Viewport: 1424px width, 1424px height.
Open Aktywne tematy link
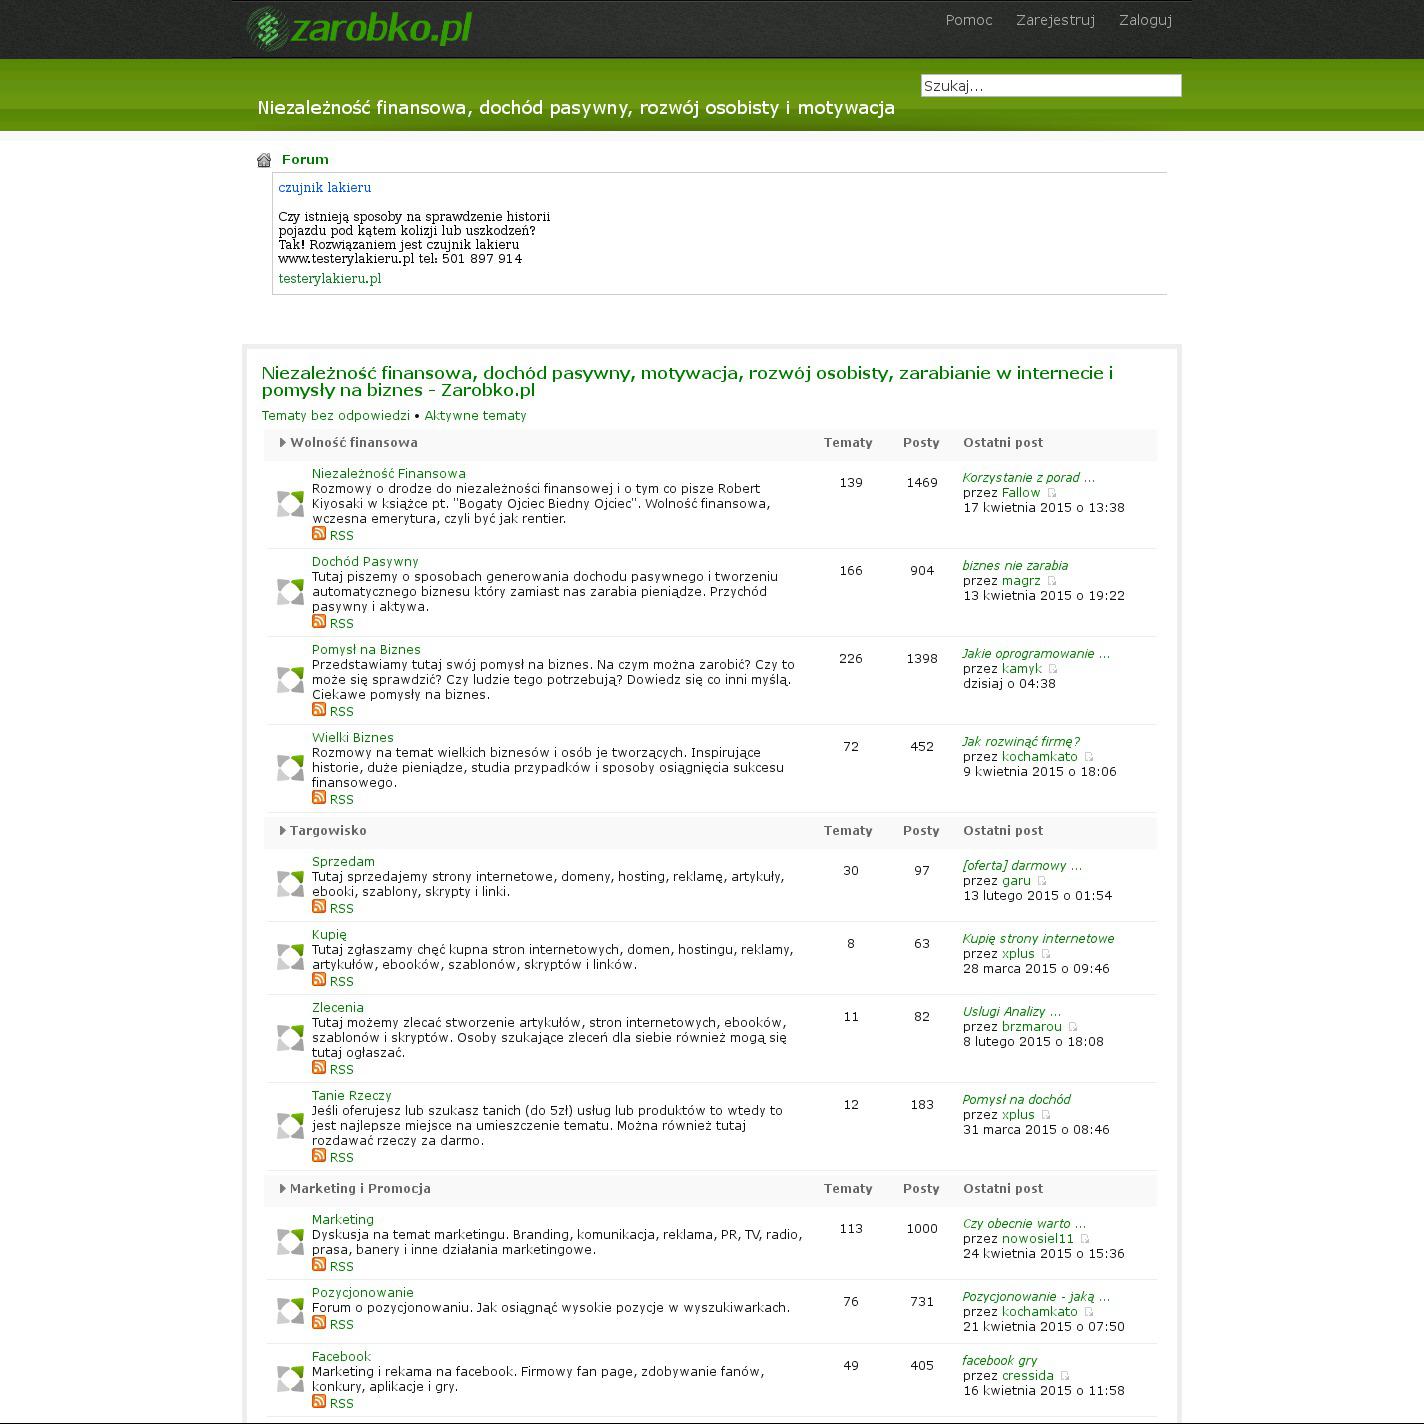475,416
